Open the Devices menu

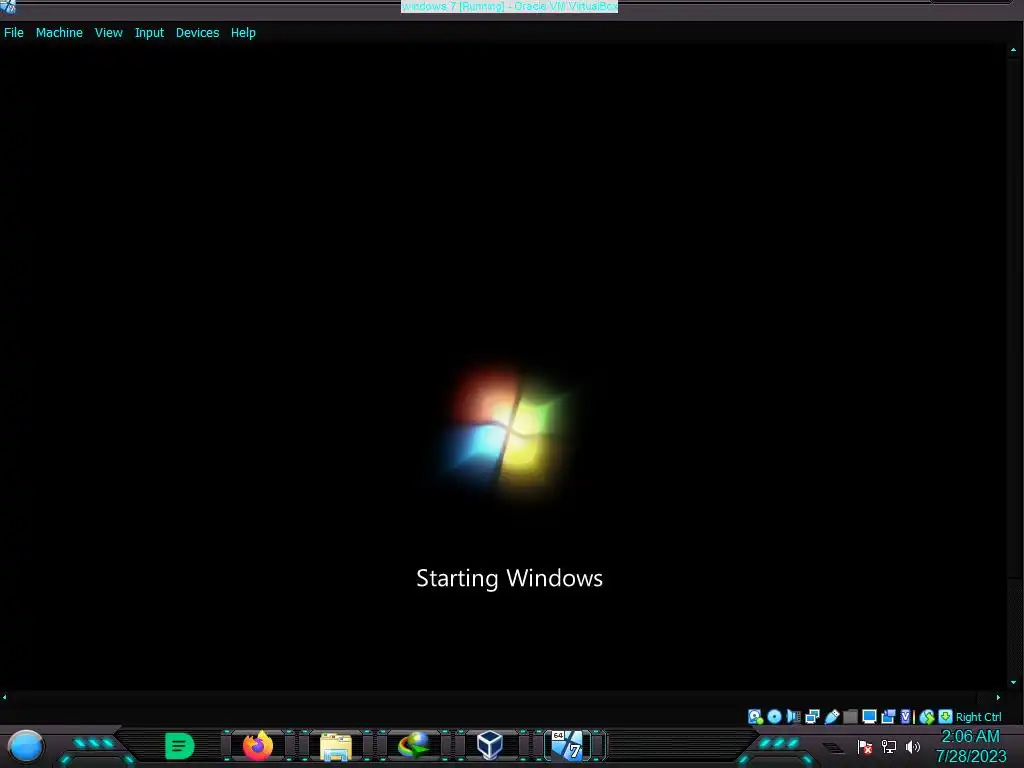point(197,33)
